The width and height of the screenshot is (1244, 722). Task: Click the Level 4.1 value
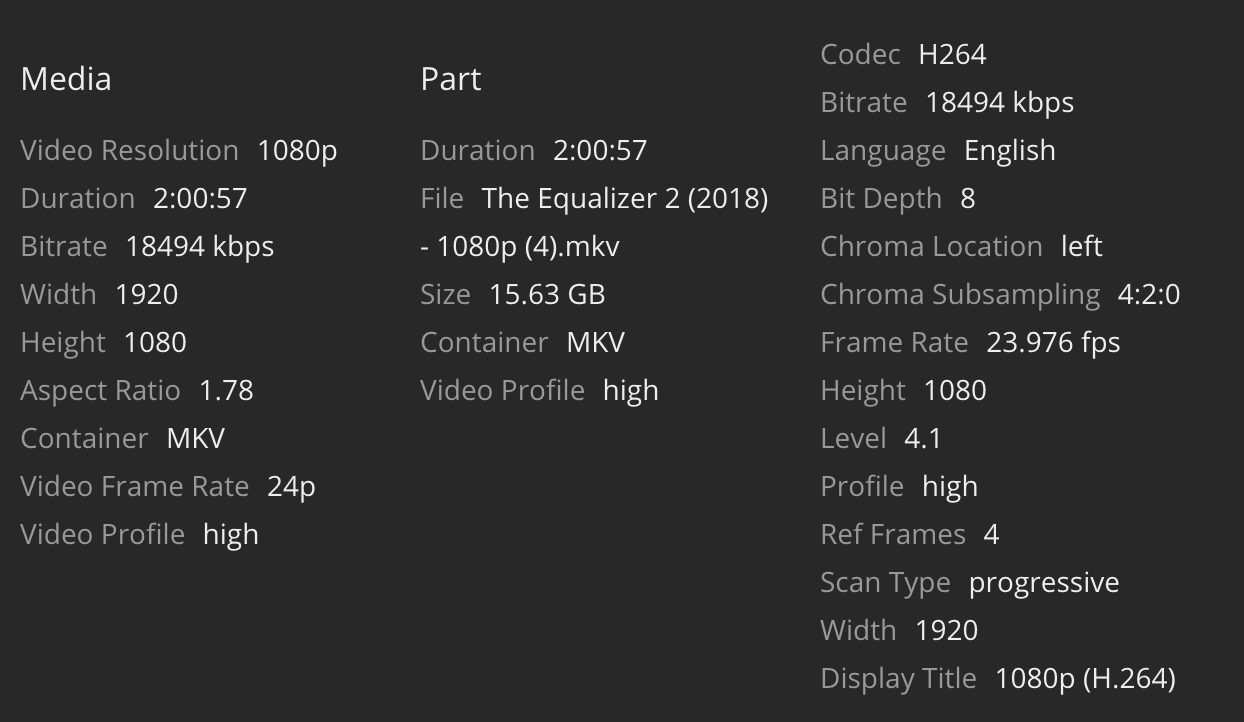click(922, 439)
